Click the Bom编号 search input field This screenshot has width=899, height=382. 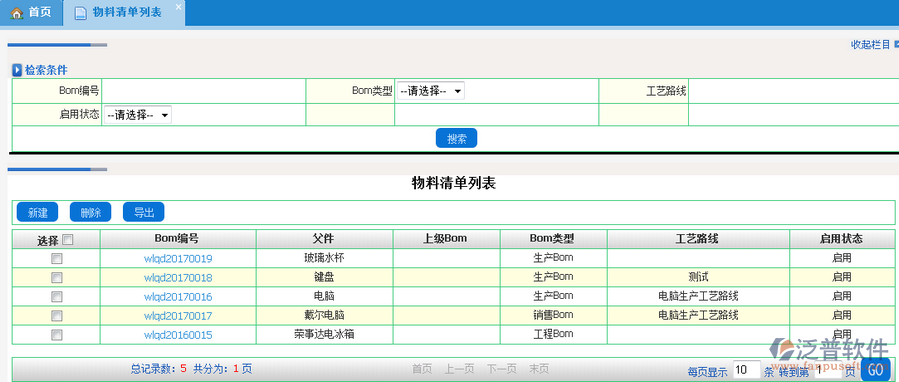204,91
